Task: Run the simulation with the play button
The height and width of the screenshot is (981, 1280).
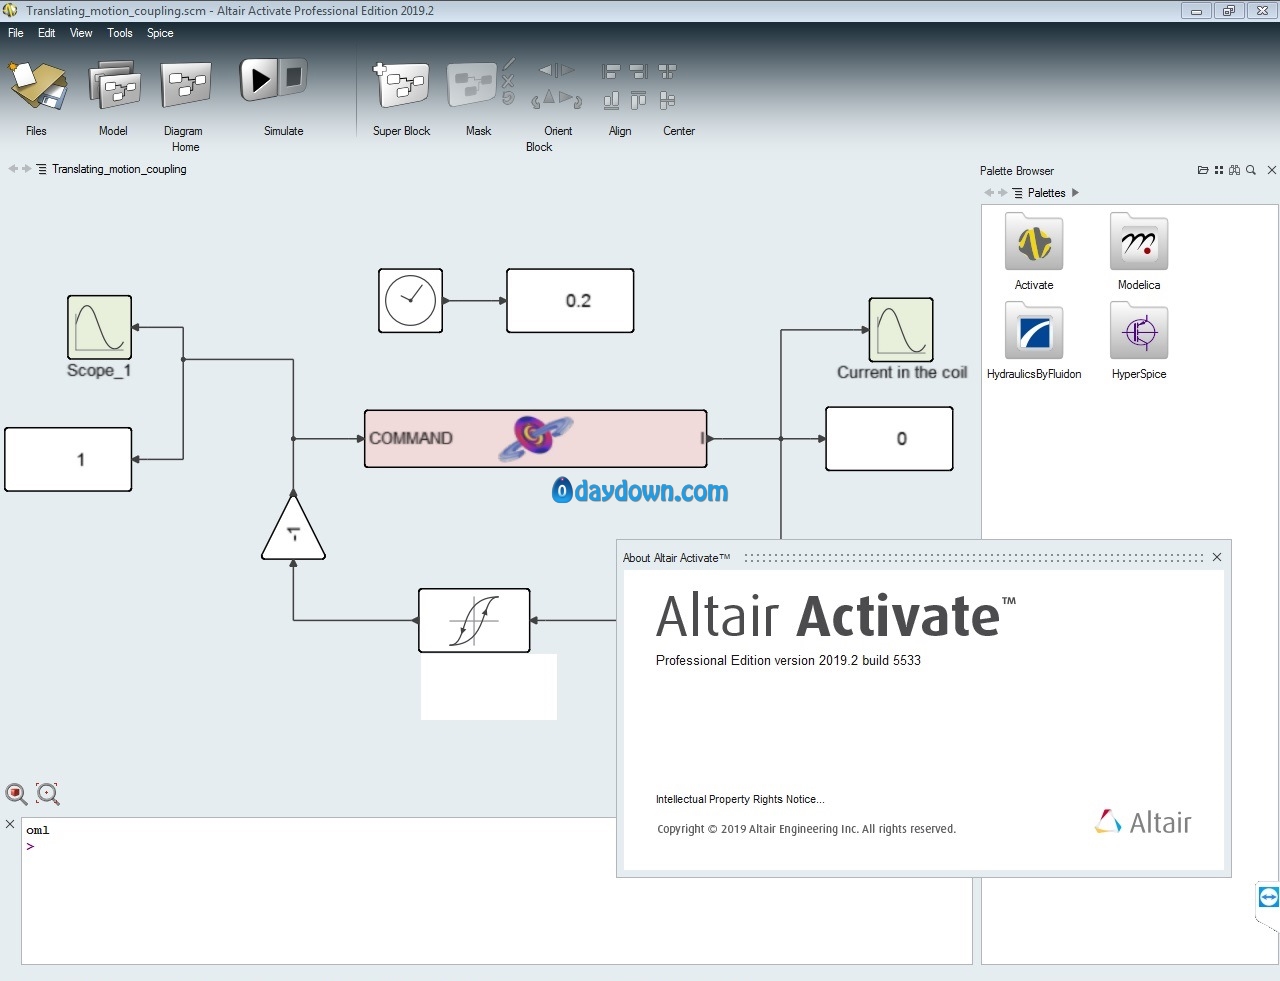Action: pyautogui.click(x=259, y=79)
